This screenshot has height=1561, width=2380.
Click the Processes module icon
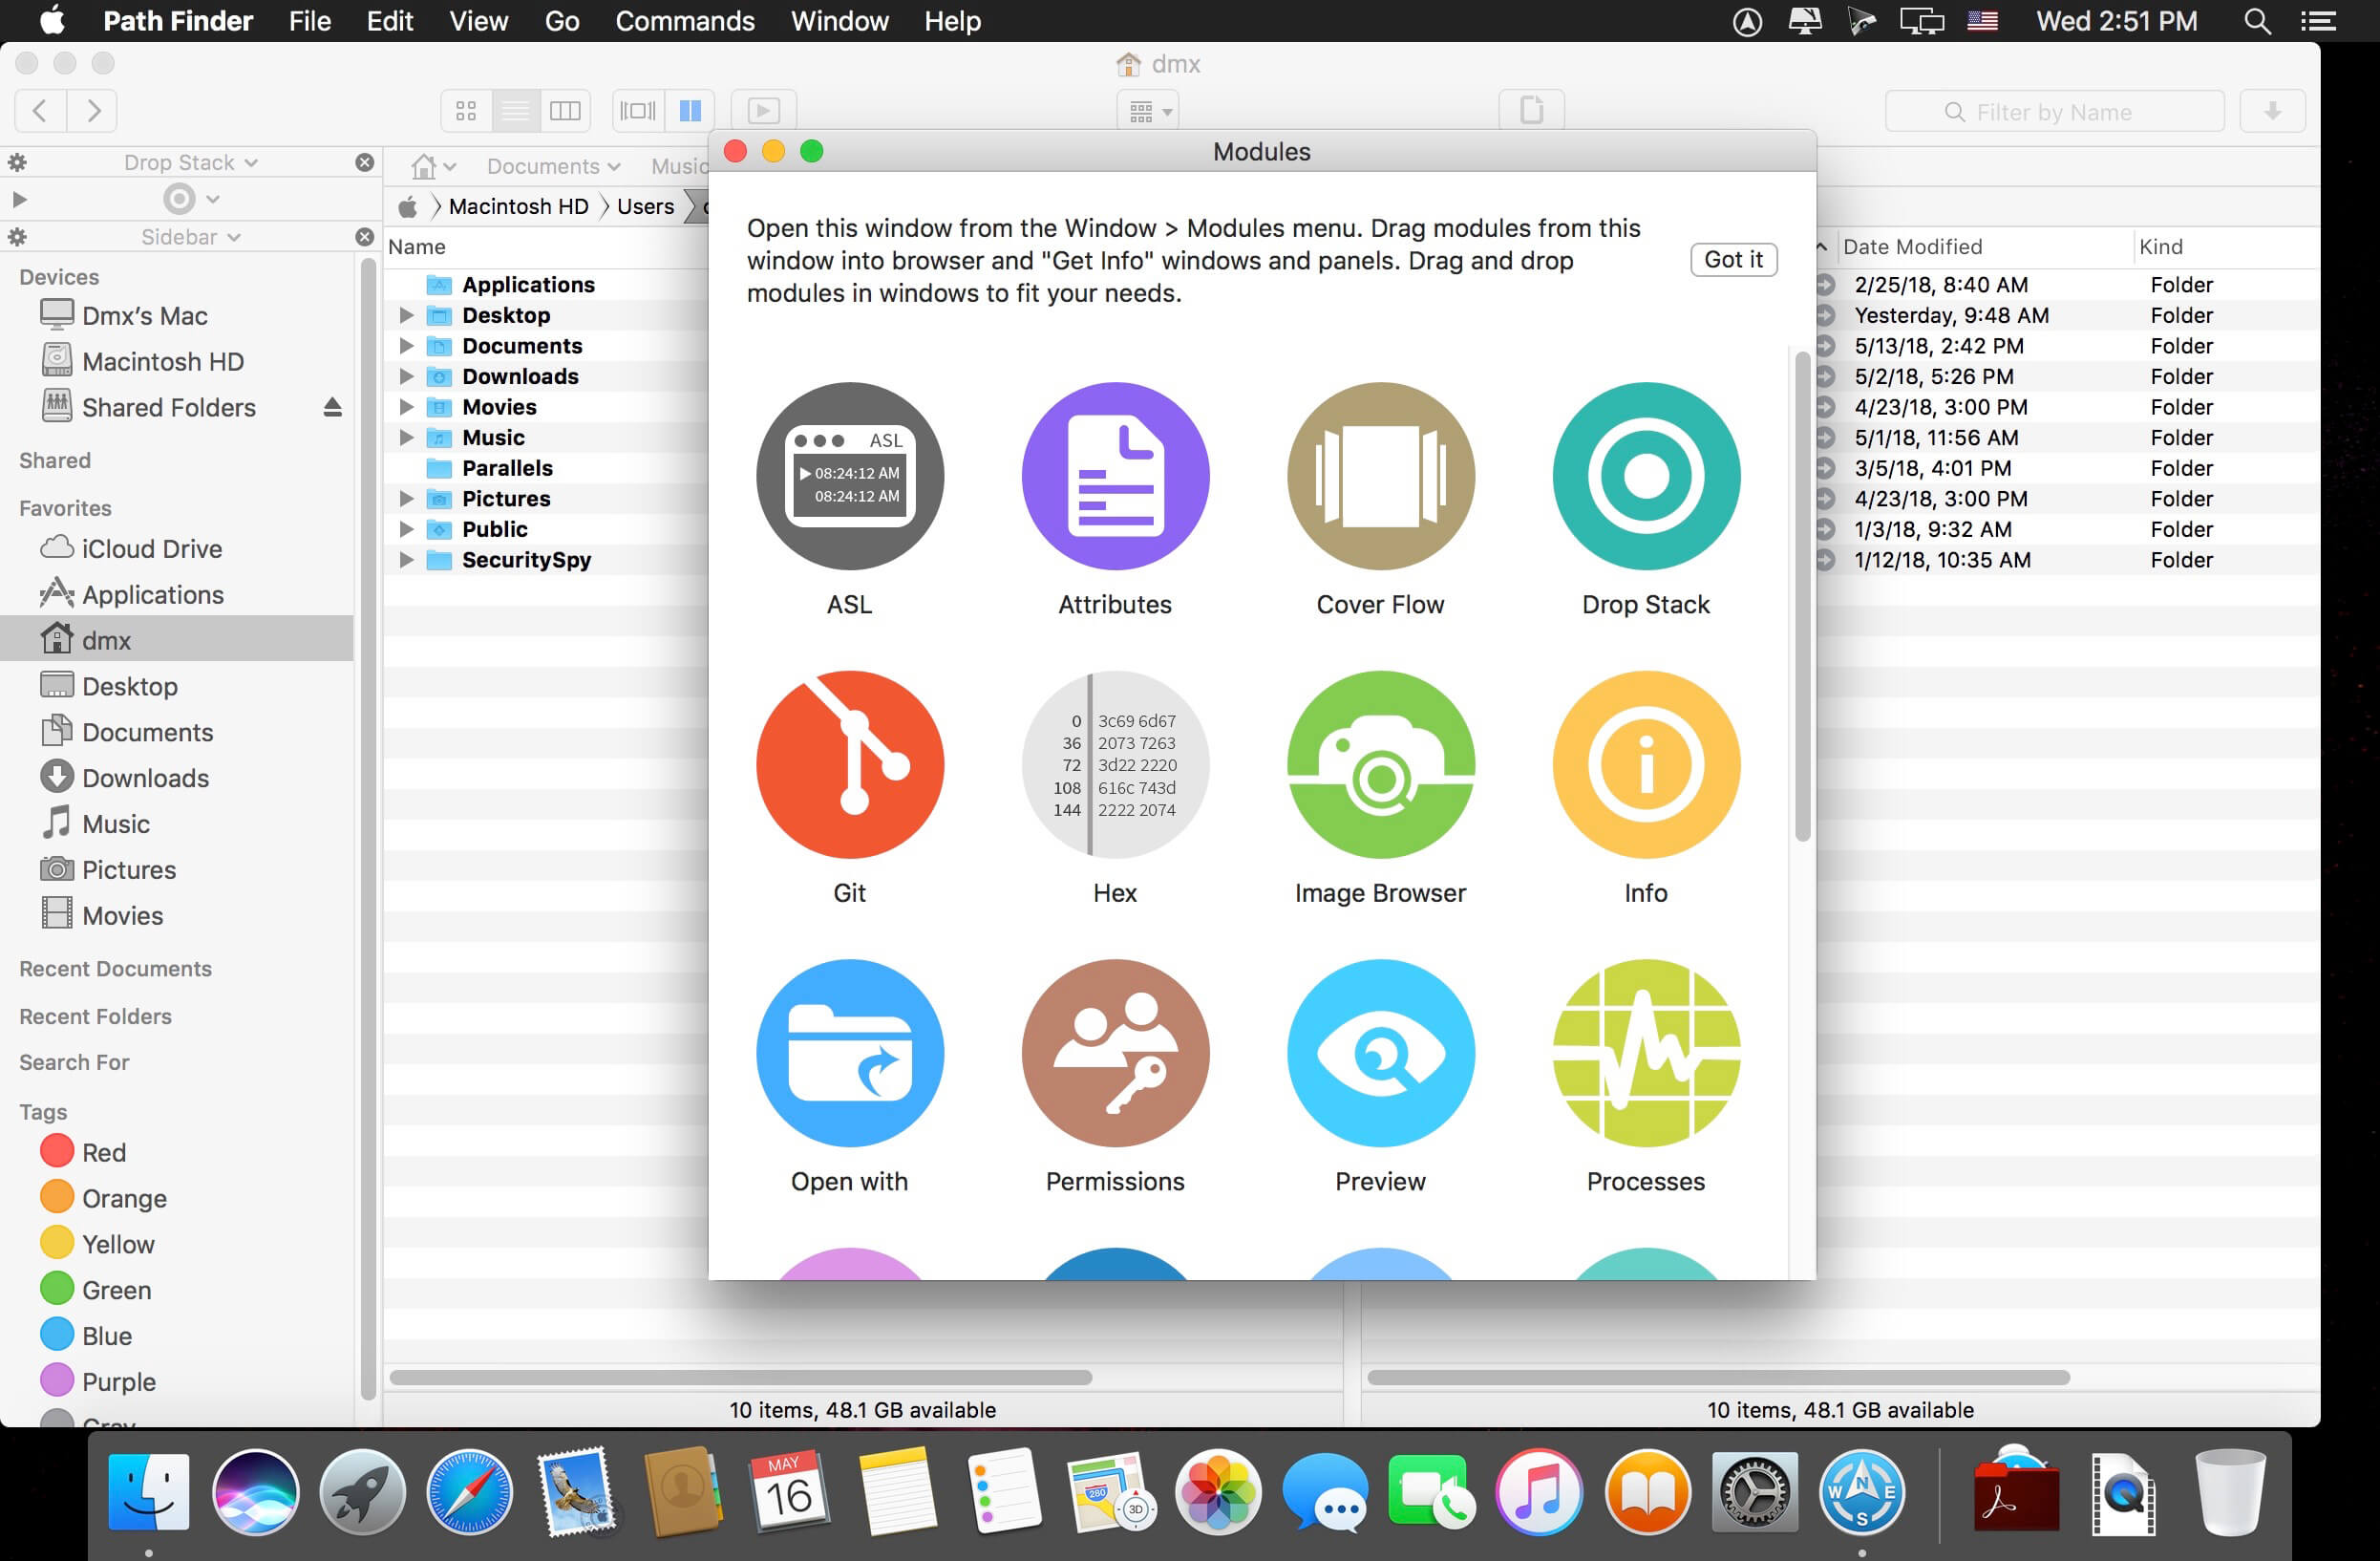pyautogui.click(x=1645, y=1052)
